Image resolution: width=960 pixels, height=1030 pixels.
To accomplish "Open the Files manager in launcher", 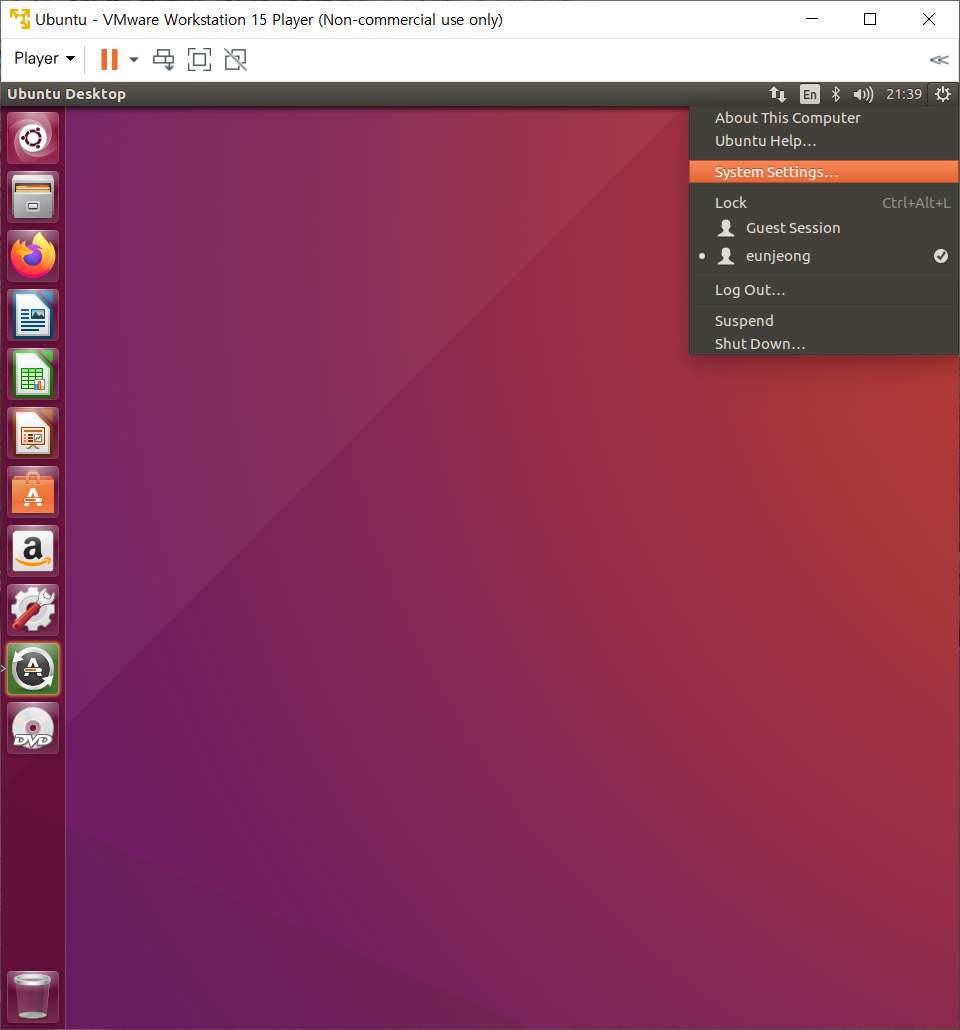I will coord(33,197).
